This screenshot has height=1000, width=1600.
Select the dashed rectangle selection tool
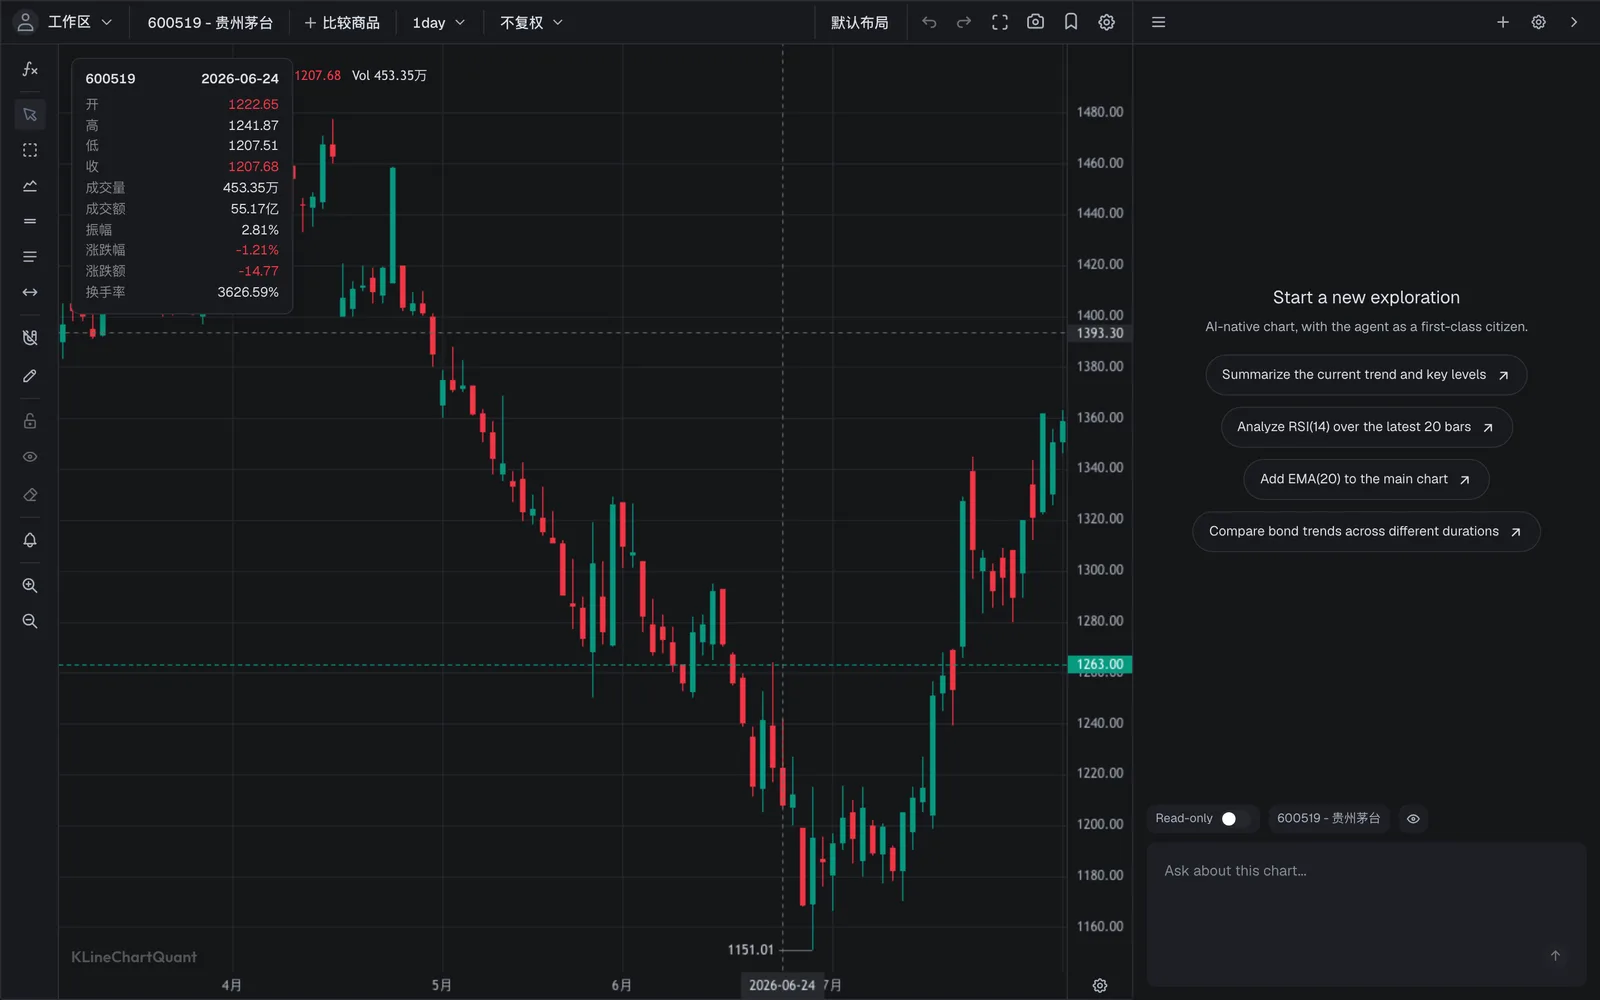click(30, 150)
